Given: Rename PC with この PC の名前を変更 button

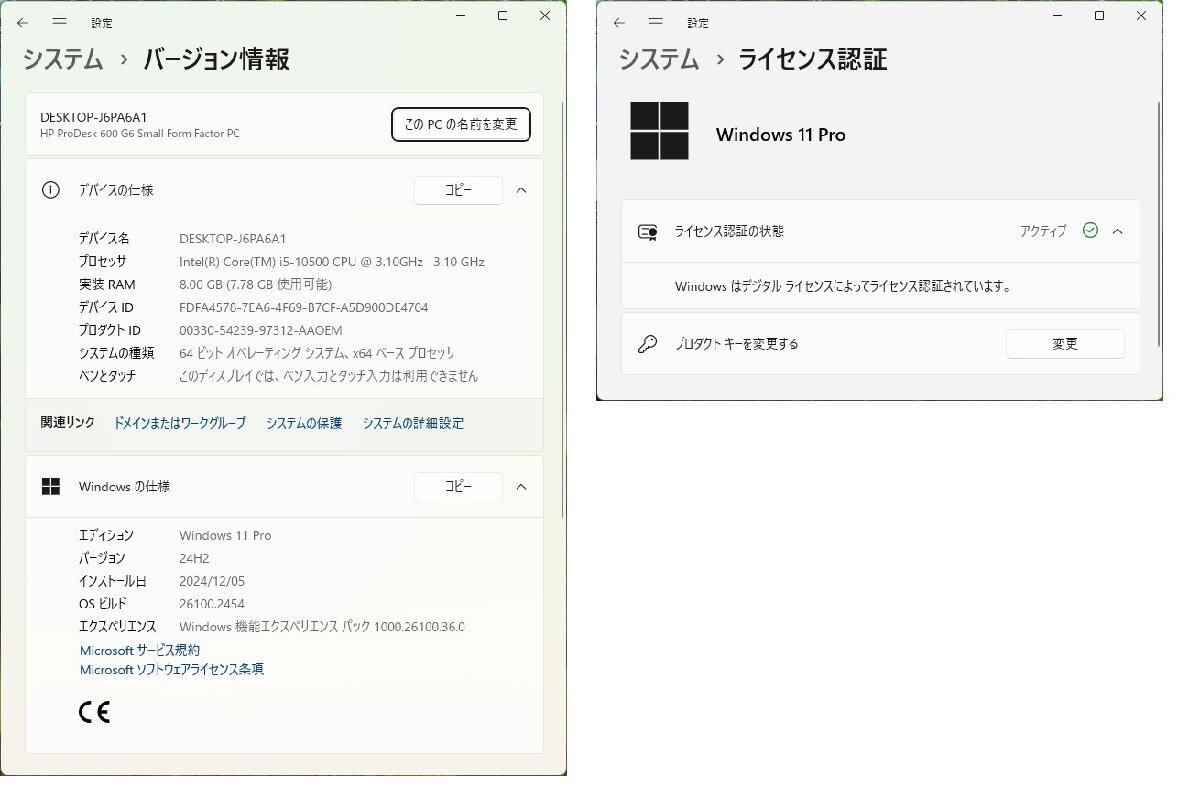Looking at the screenshot, I should tap(461, 124).
